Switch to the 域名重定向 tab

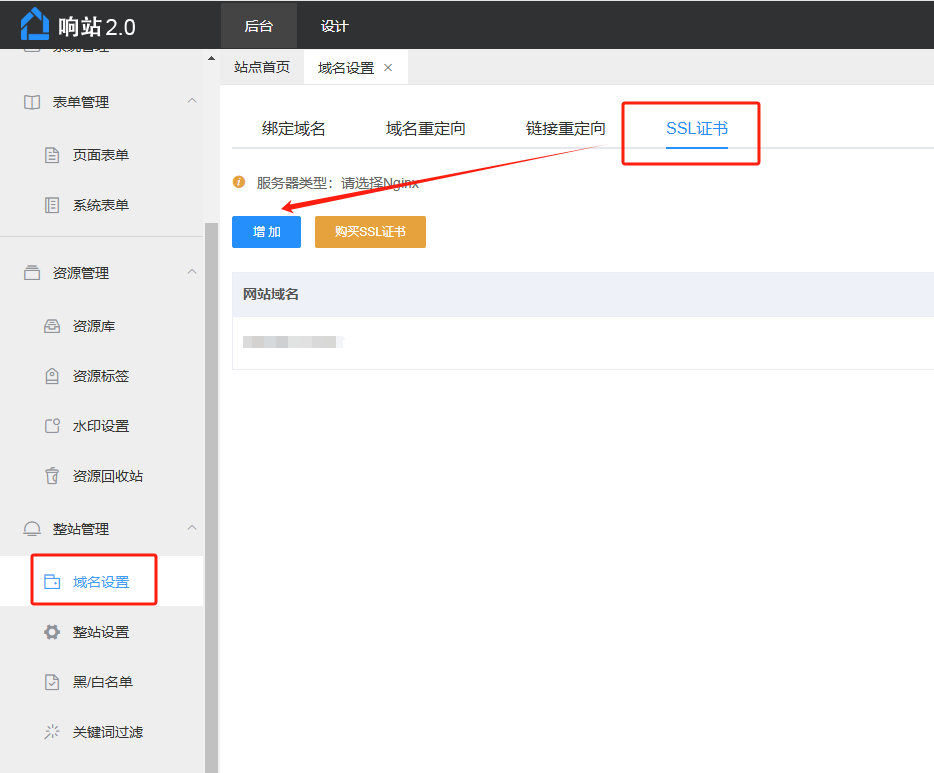point(425,129)
